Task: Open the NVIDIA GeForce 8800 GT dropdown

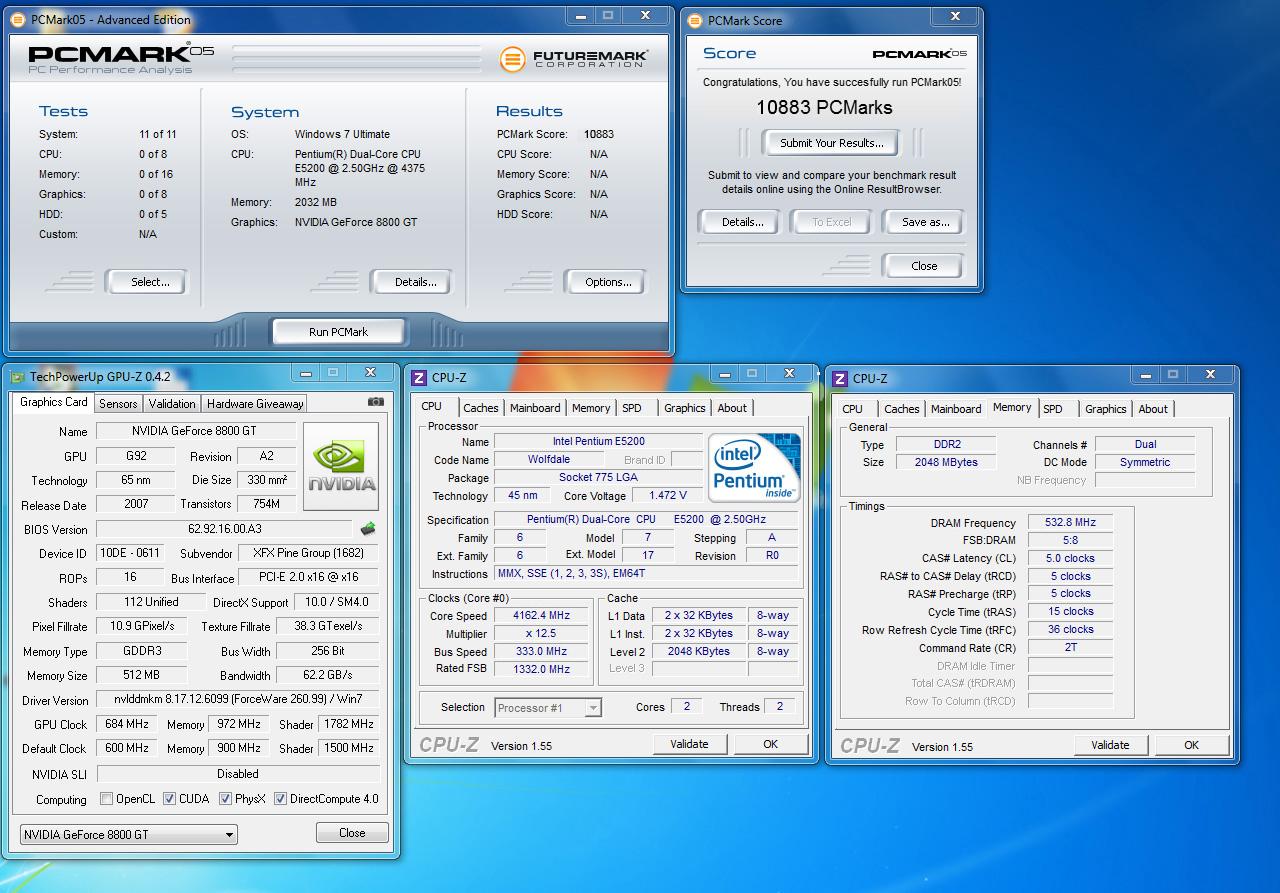Action: (x=128, y=834)
